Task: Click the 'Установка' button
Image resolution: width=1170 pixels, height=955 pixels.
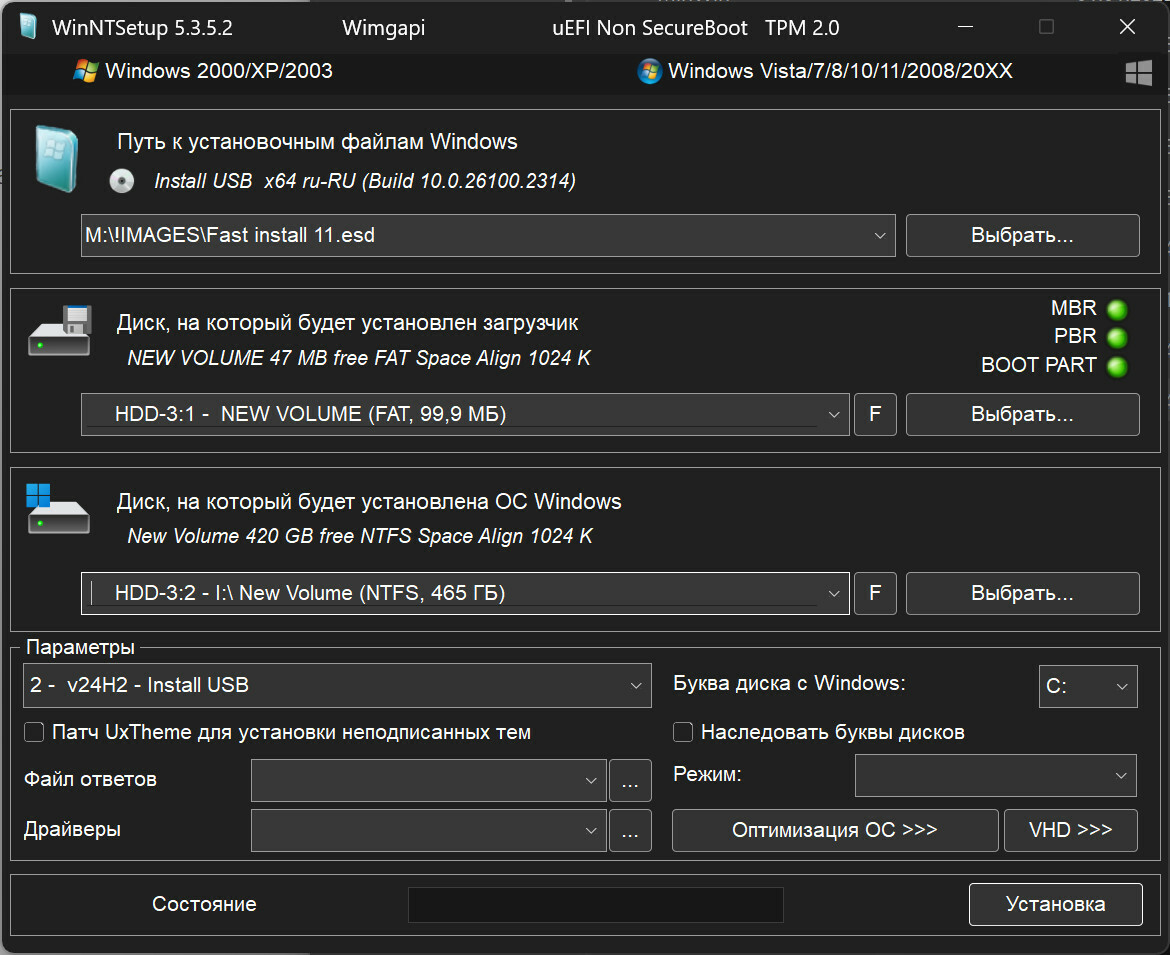Action: (1056, 904)
